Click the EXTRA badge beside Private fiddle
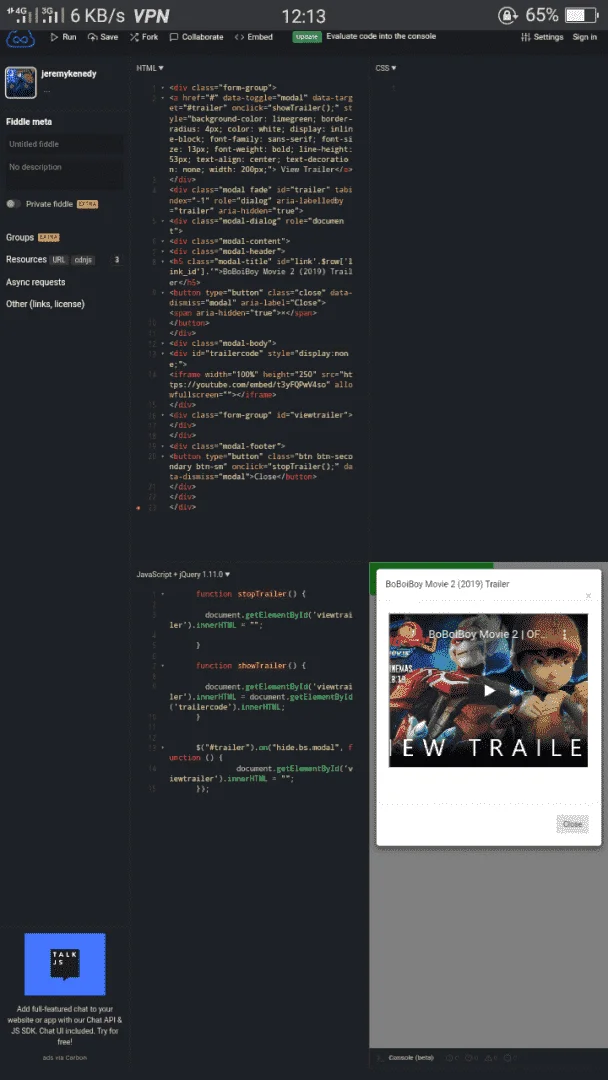This screenshot has width=608, height=1080. (87, 205)
